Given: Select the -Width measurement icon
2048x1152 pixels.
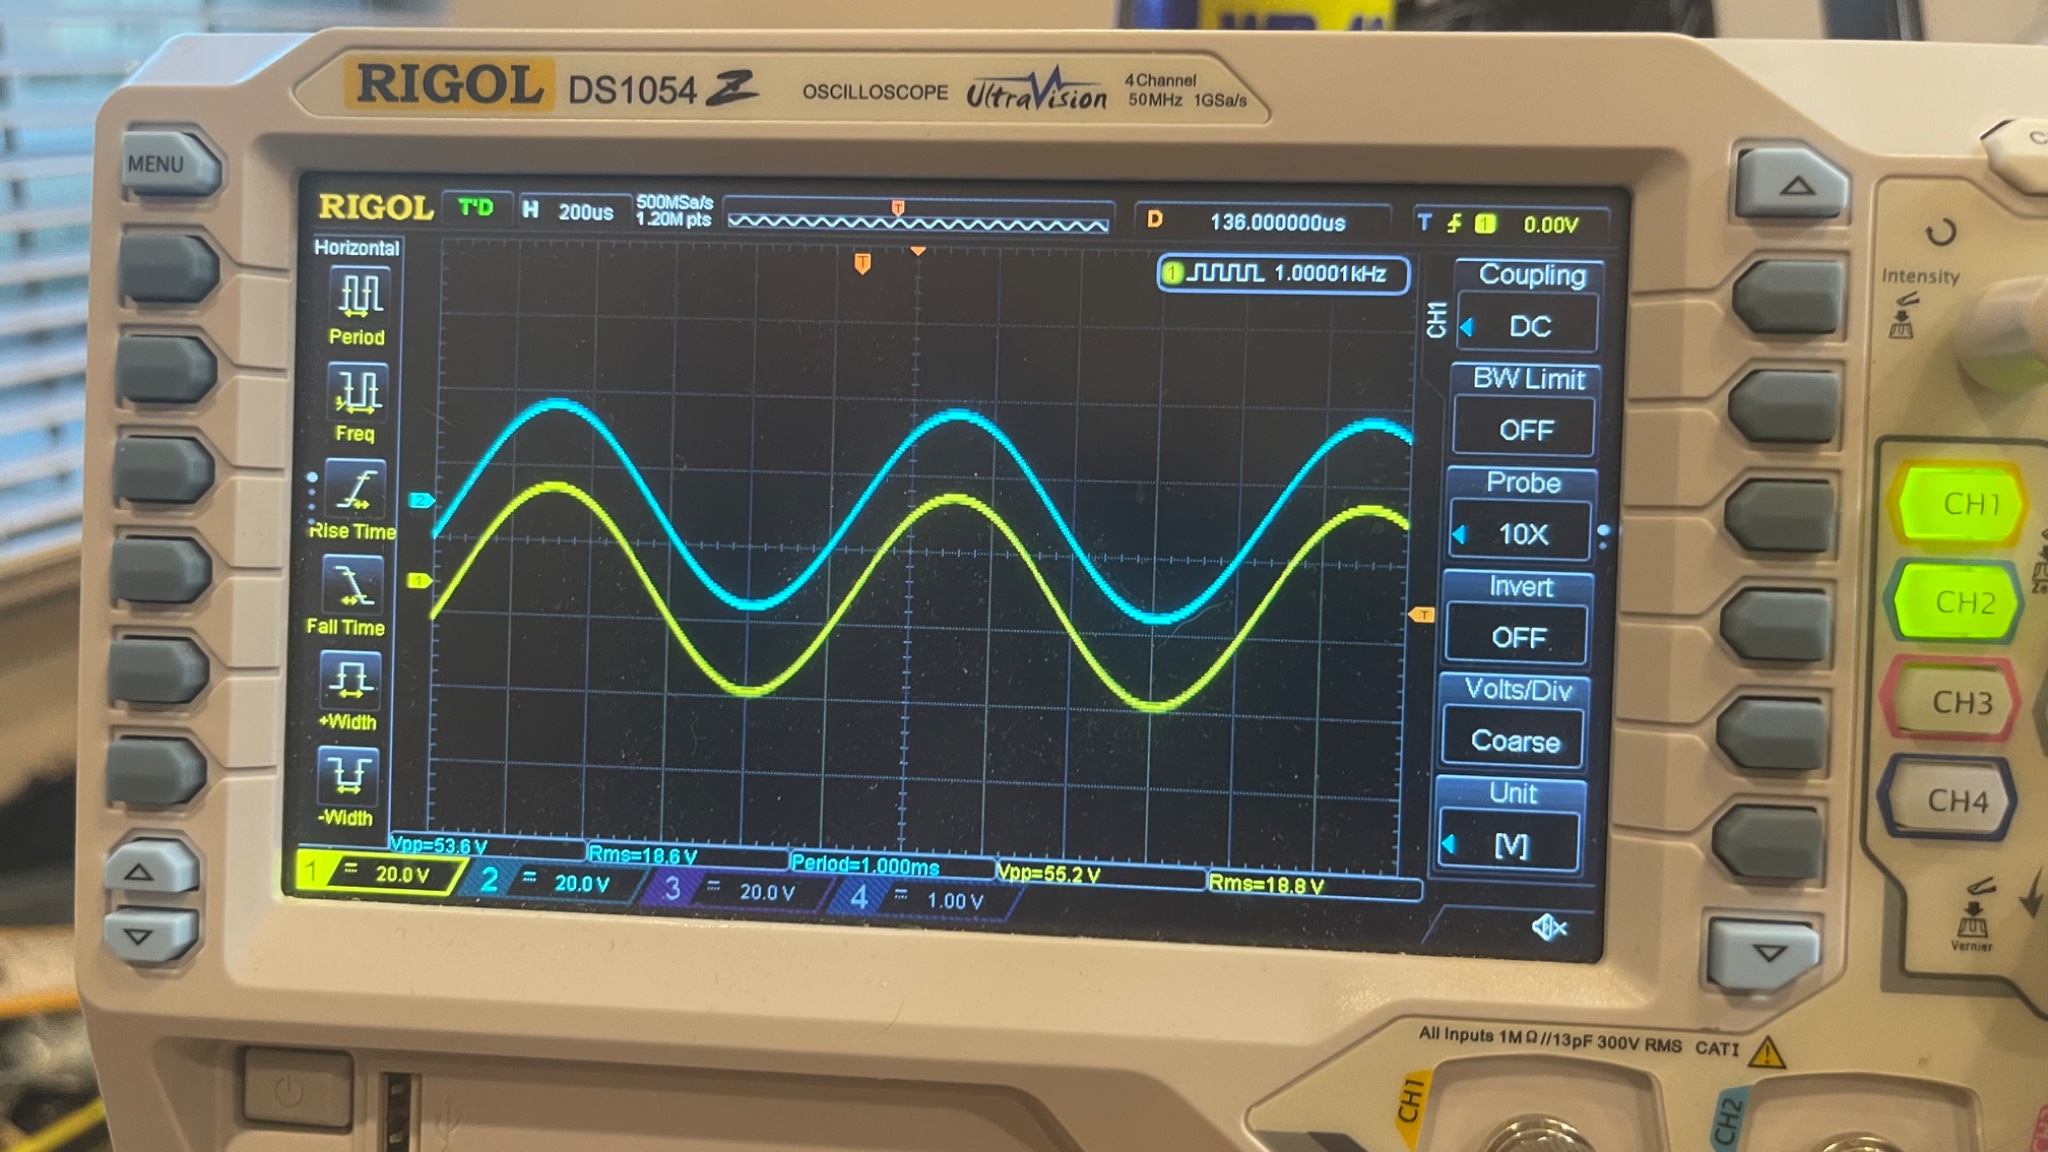Looking at the screenshot, I should tap(348, 775).
